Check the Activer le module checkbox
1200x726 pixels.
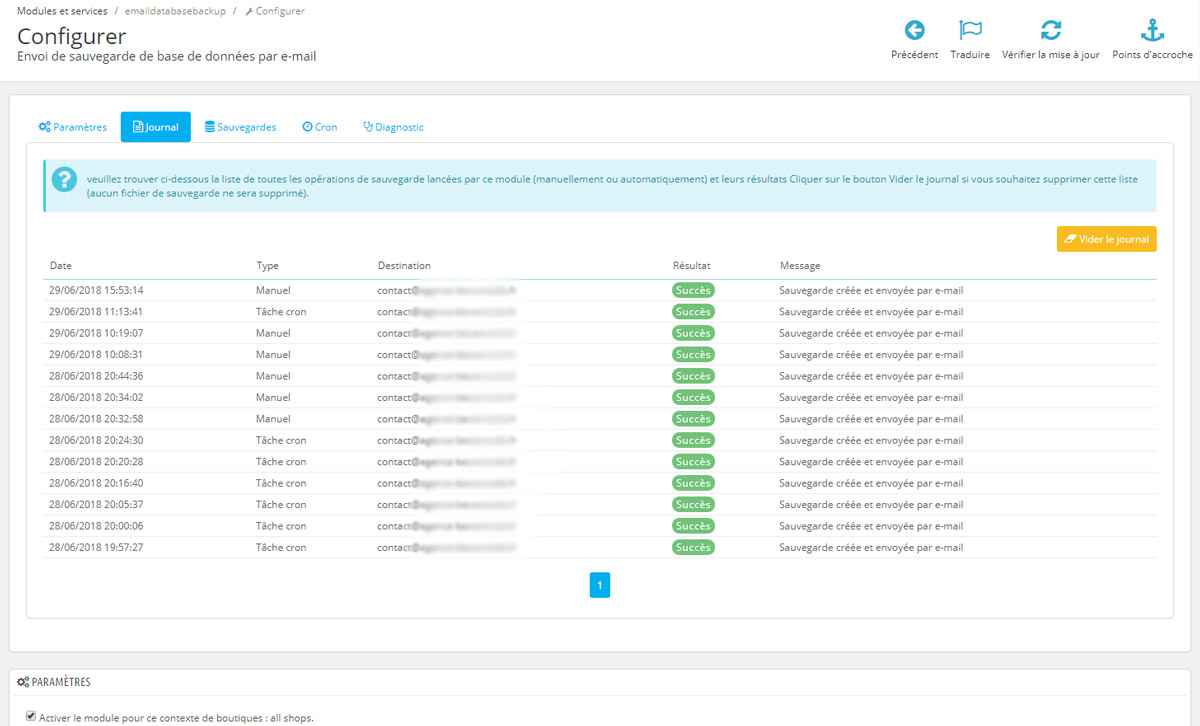tap(31, 716)
